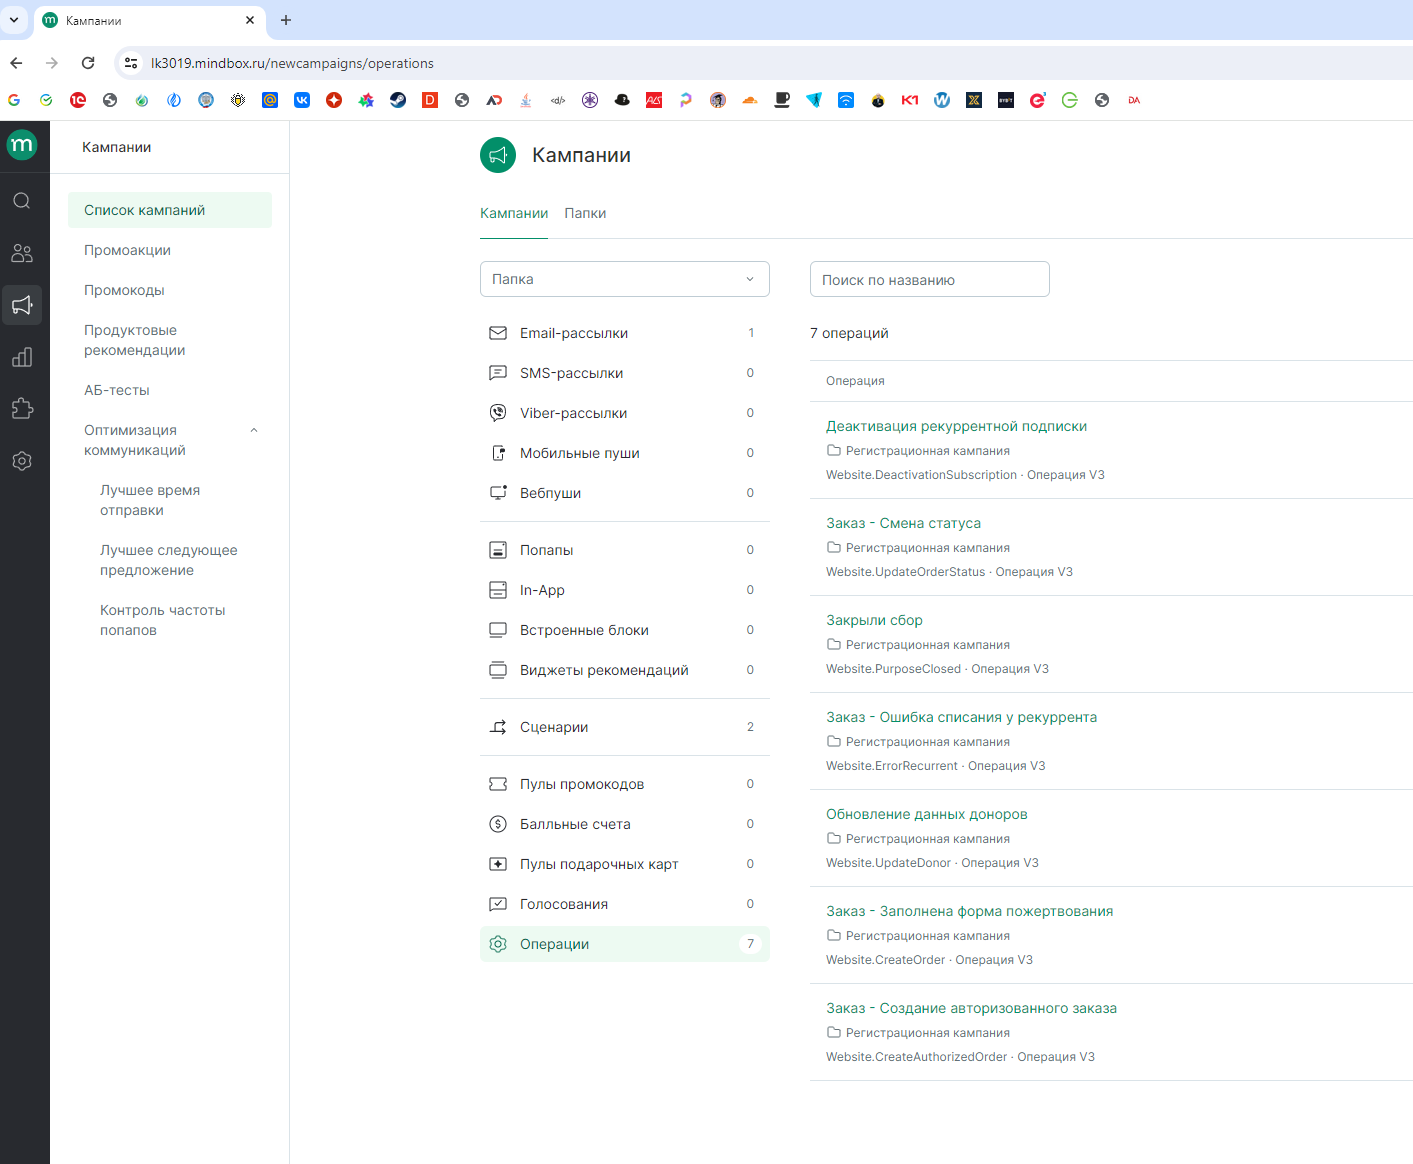Open АБ-тесты in the side menu
1413x1164 pixels.
point(117,390)
